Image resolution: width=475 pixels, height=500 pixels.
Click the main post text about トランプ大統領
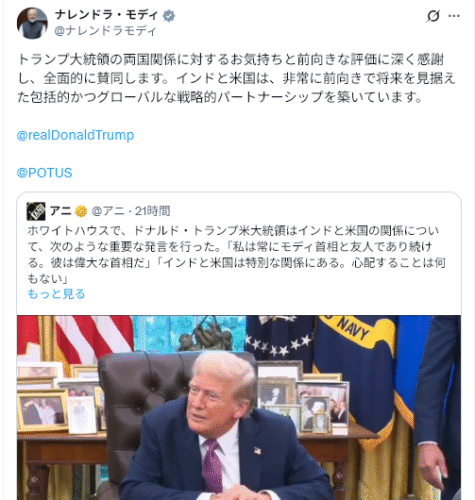click(x=236, y=78)
